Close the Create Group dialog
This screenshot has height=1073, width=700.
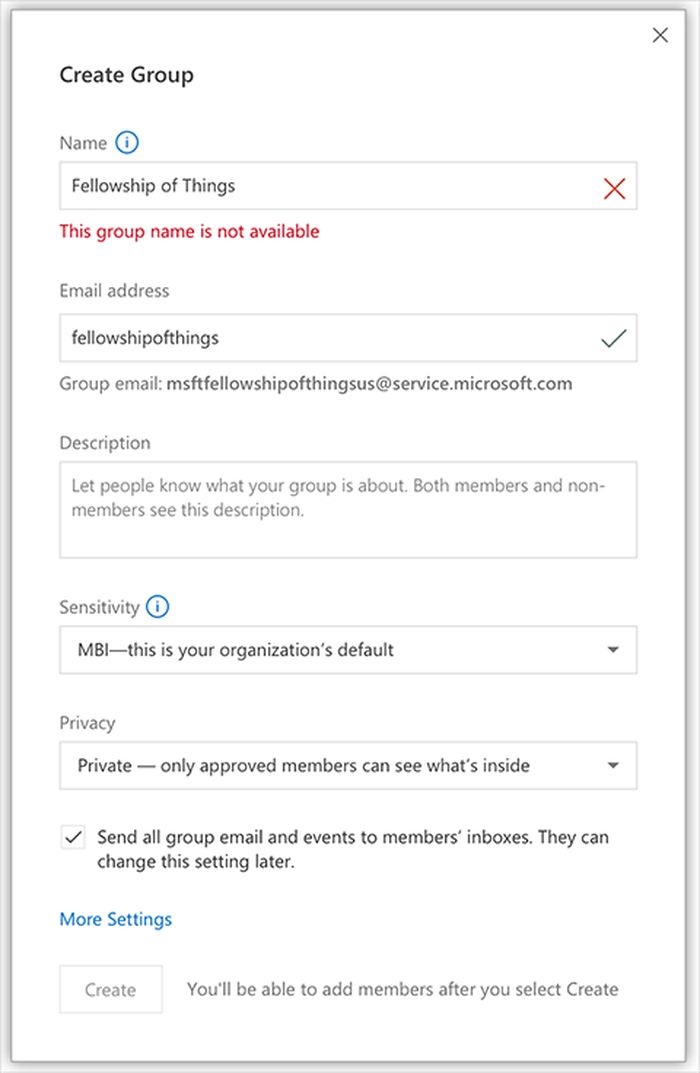(x=660, y=35)
